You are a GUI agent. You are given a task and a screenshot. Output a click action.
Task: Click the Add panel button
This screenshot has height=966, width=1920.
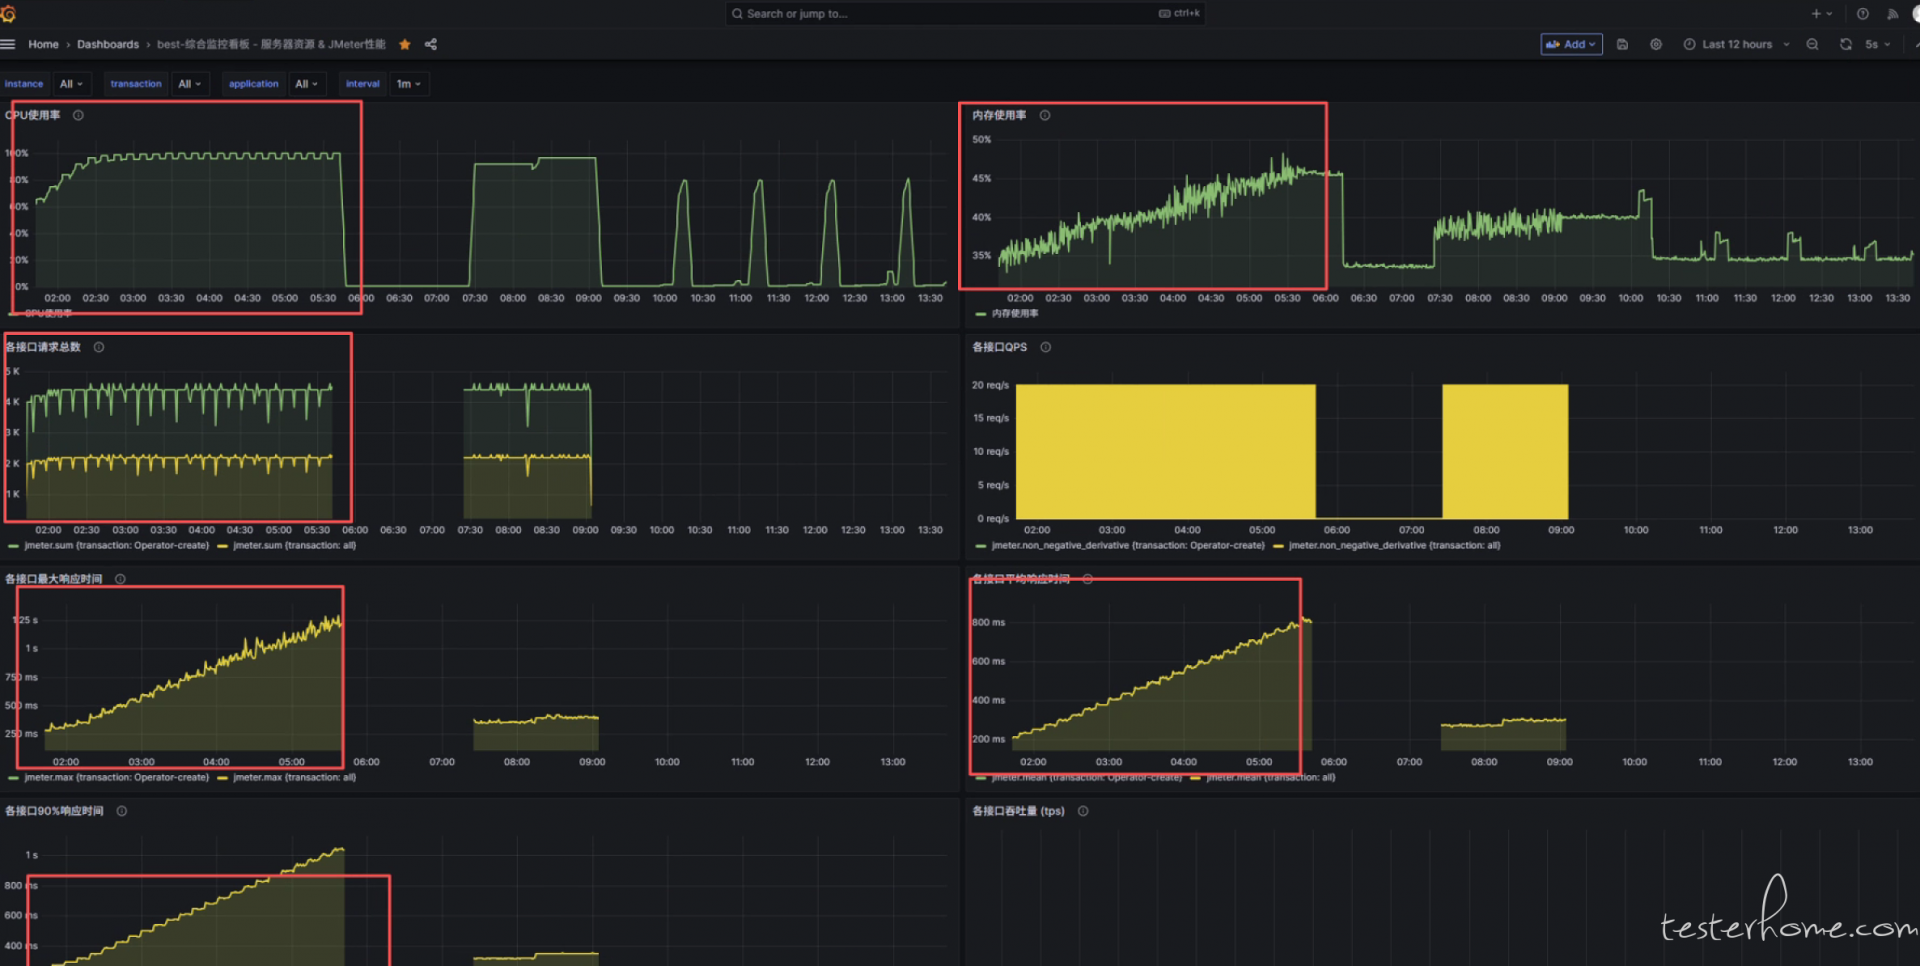pos(1571,44)
